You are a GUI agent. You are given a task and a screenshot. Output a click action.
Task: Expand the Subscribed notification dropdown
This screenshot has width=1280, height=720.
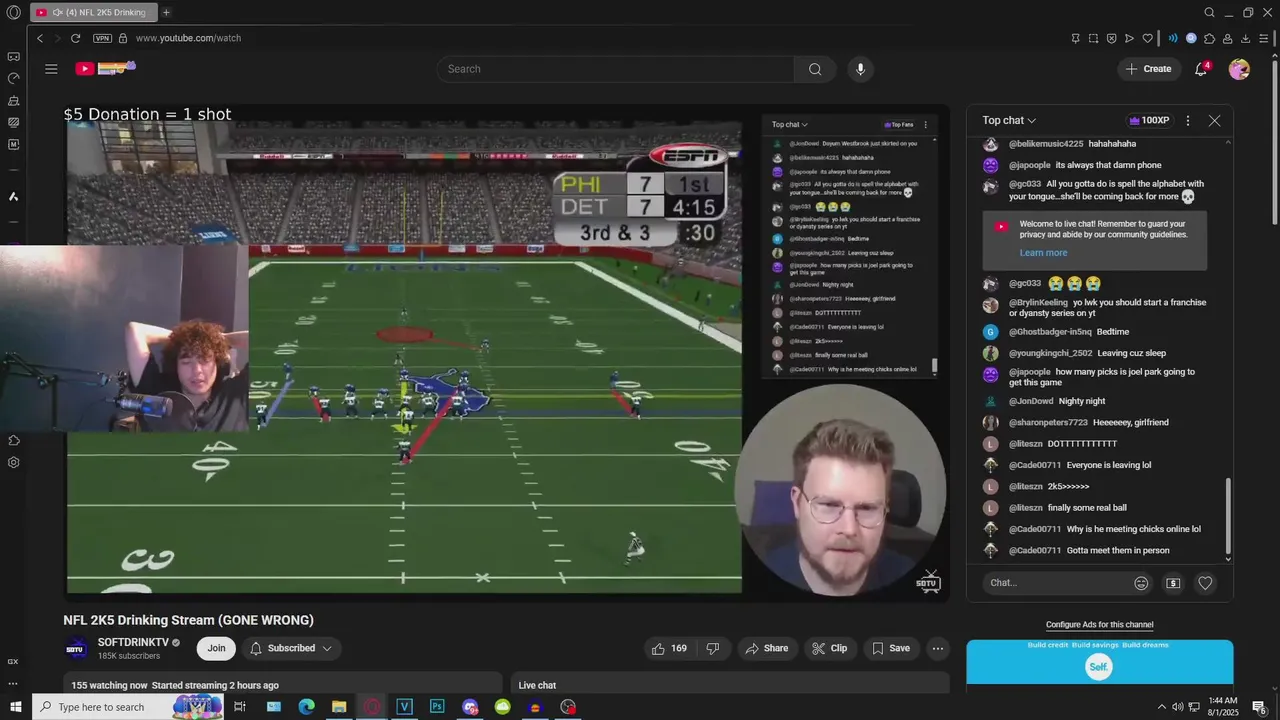coord(291,648)
